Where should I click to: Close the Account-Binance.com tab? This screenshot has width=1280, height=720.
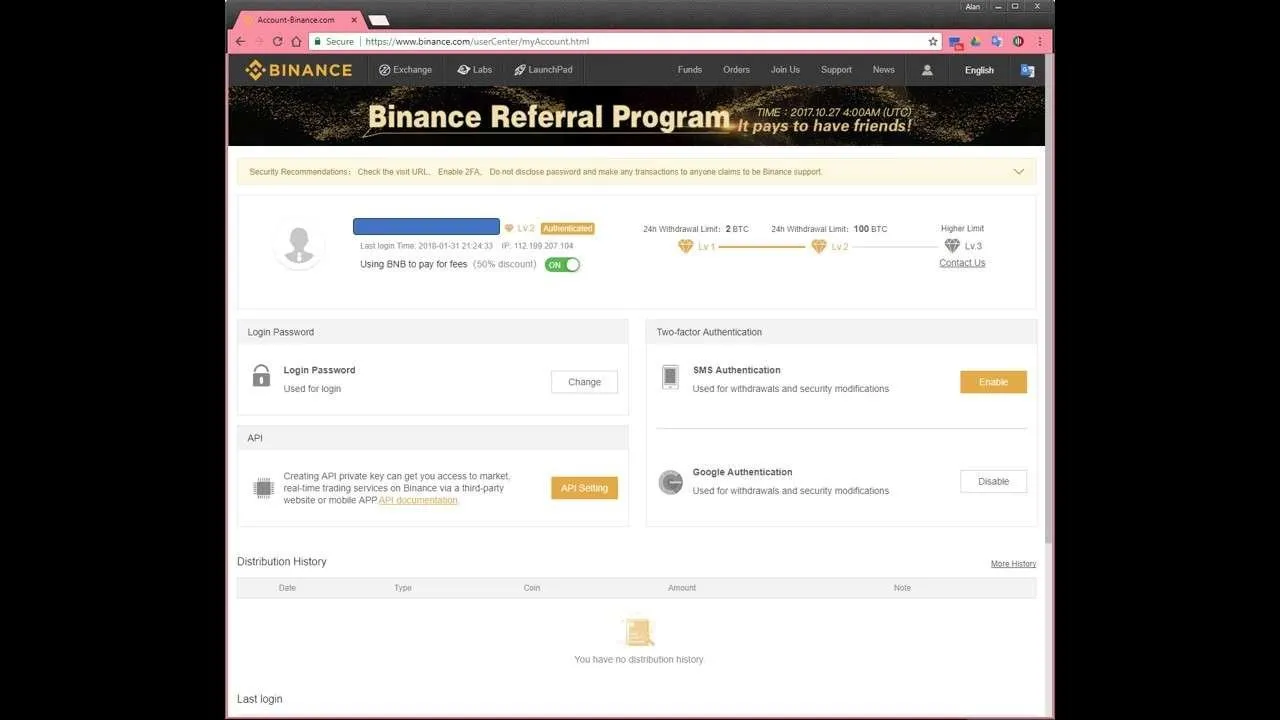point(354,20)
